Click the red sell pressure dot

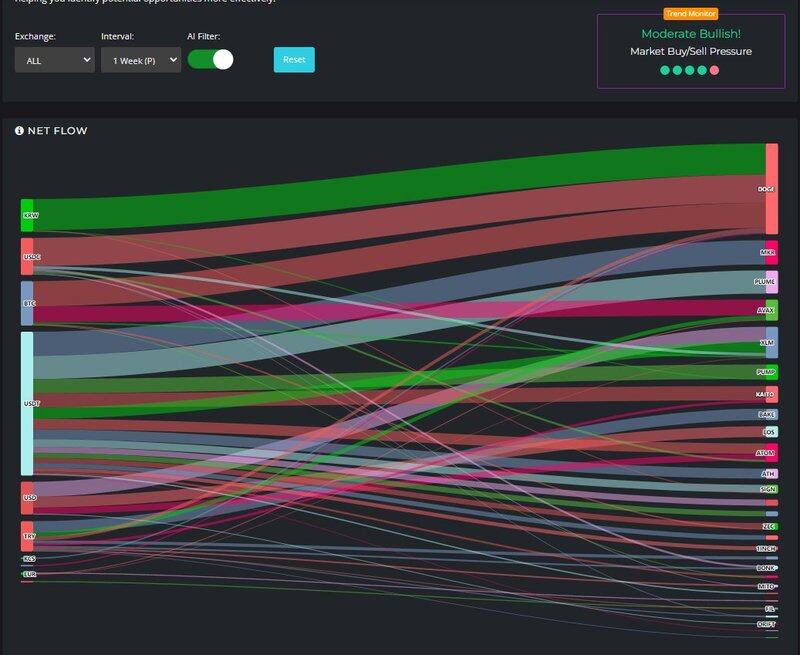tap(714, 70)
